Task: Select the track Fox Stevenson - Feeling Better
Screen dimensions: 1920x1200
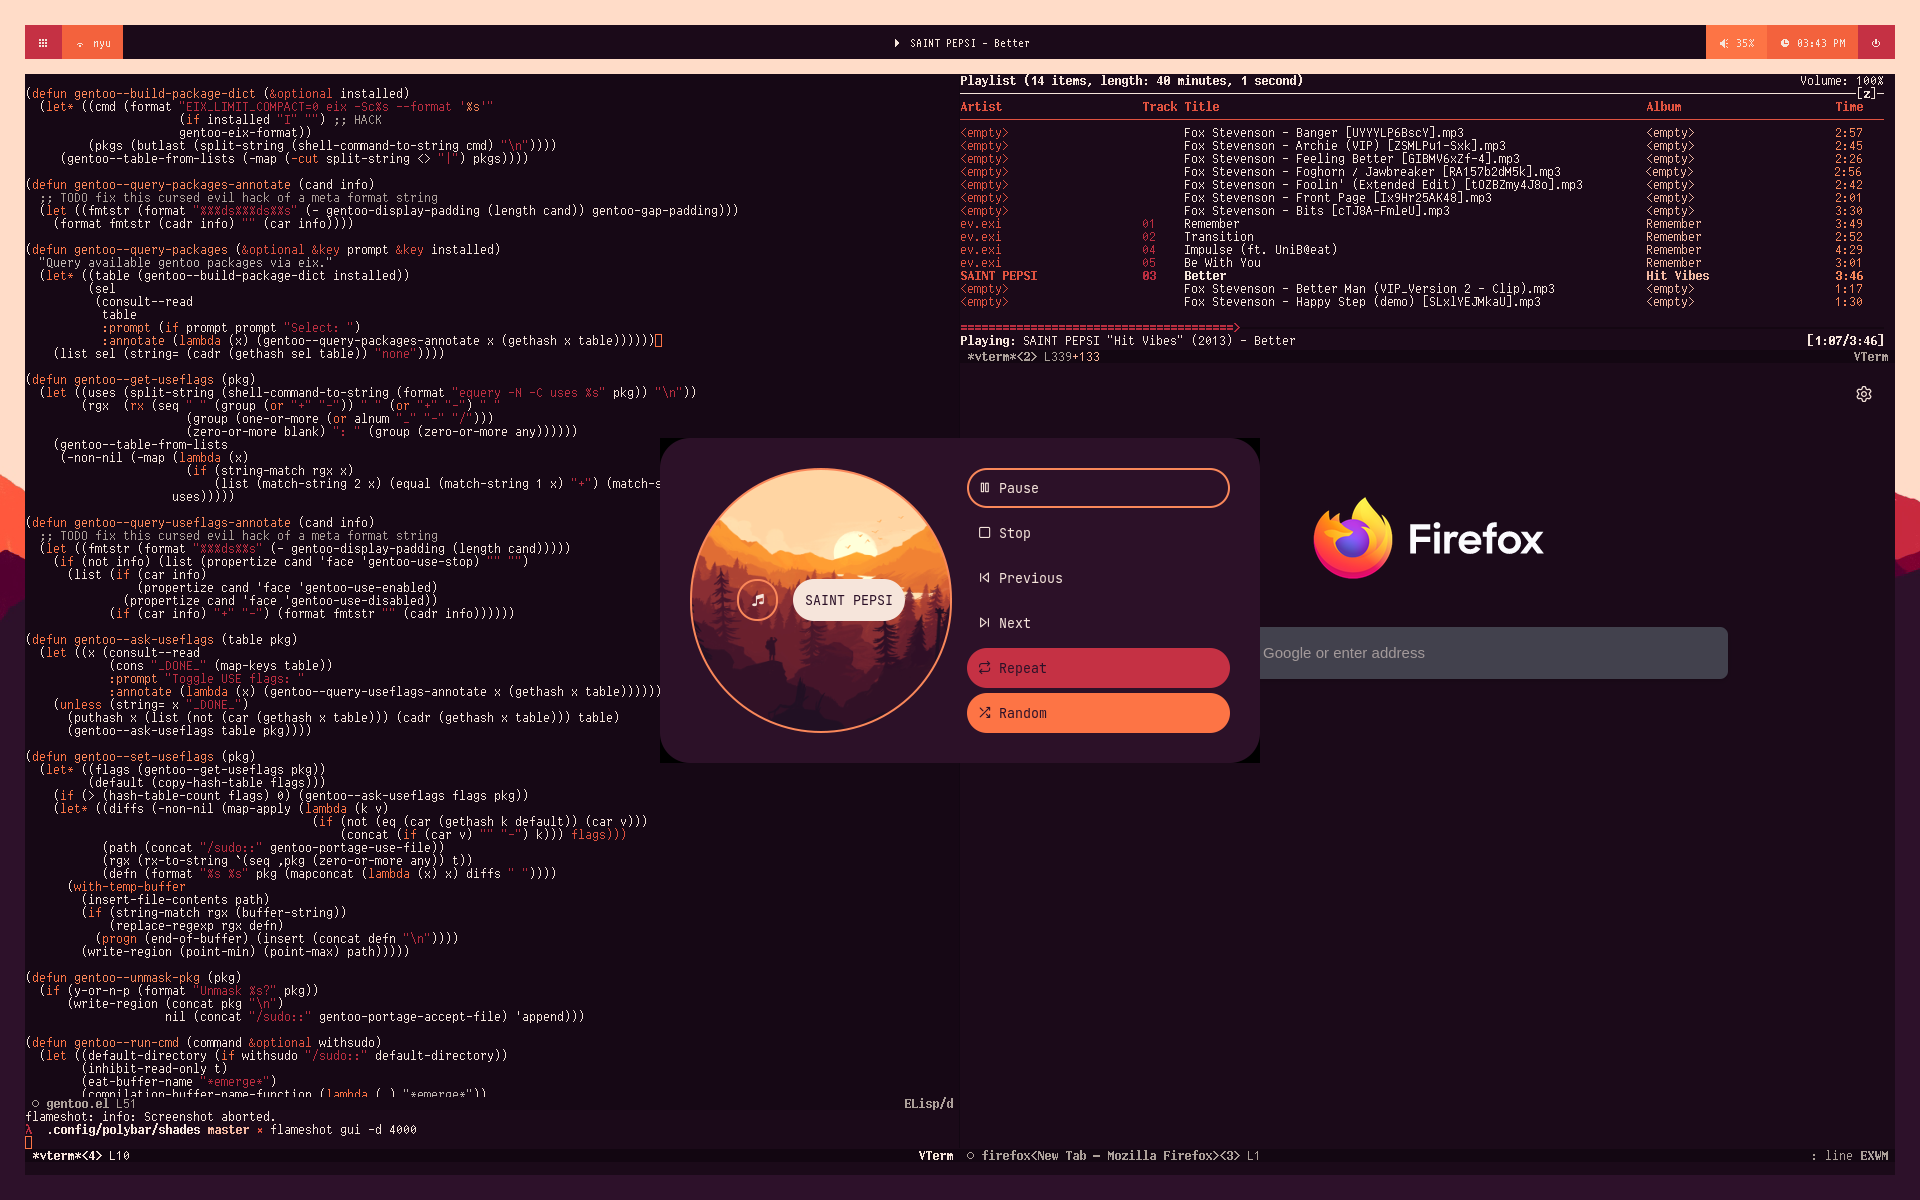Action: pyautogui.click(x=1422, y=159)
